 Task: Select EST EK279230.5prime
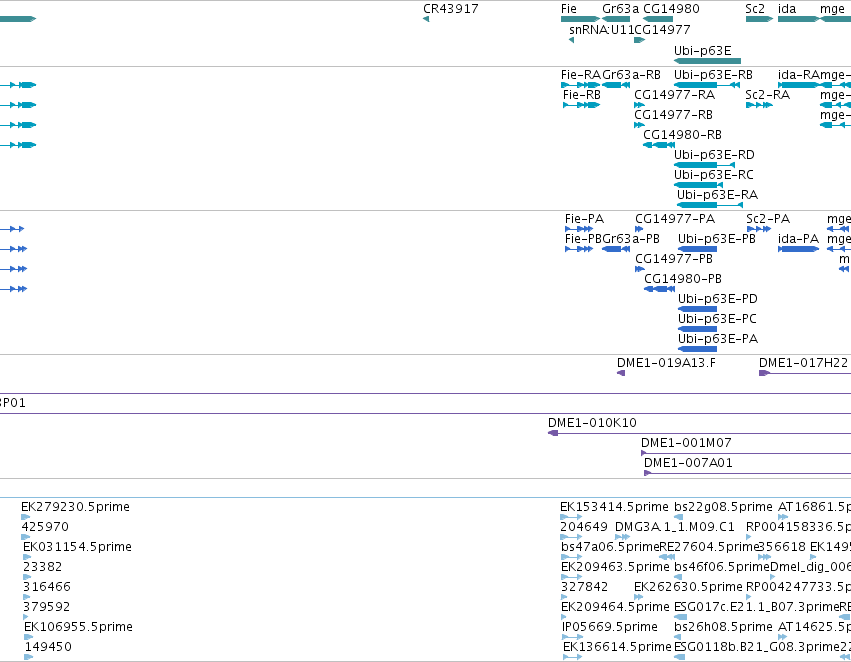[75, 507]
